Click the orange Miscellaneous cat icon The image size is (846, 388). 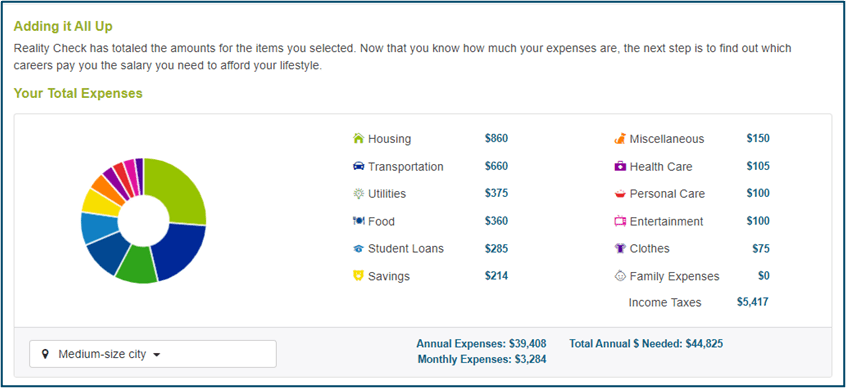click(620, 139)
